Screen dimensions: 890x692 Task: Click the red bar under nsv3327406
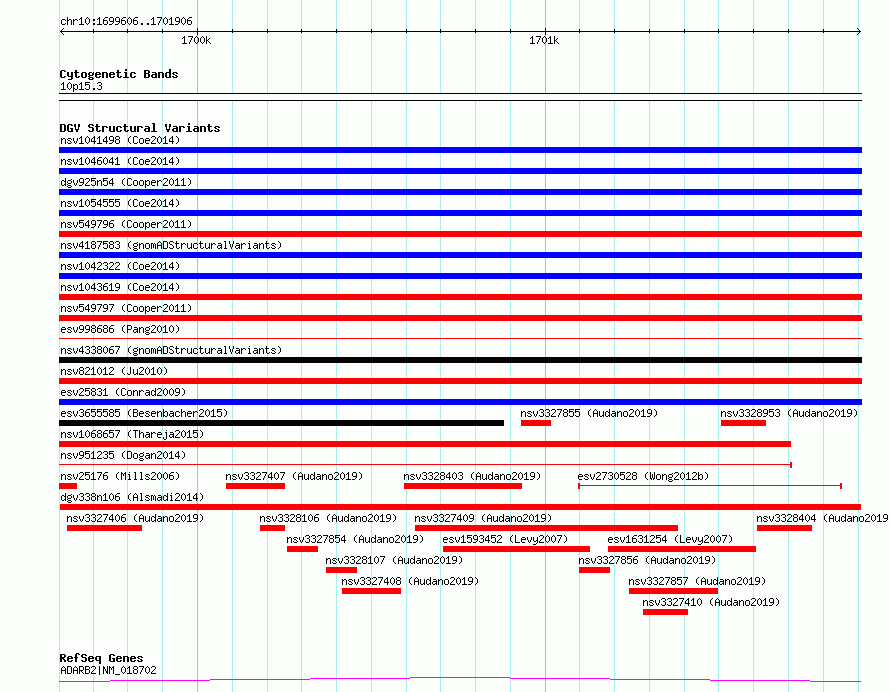[104, 528]
